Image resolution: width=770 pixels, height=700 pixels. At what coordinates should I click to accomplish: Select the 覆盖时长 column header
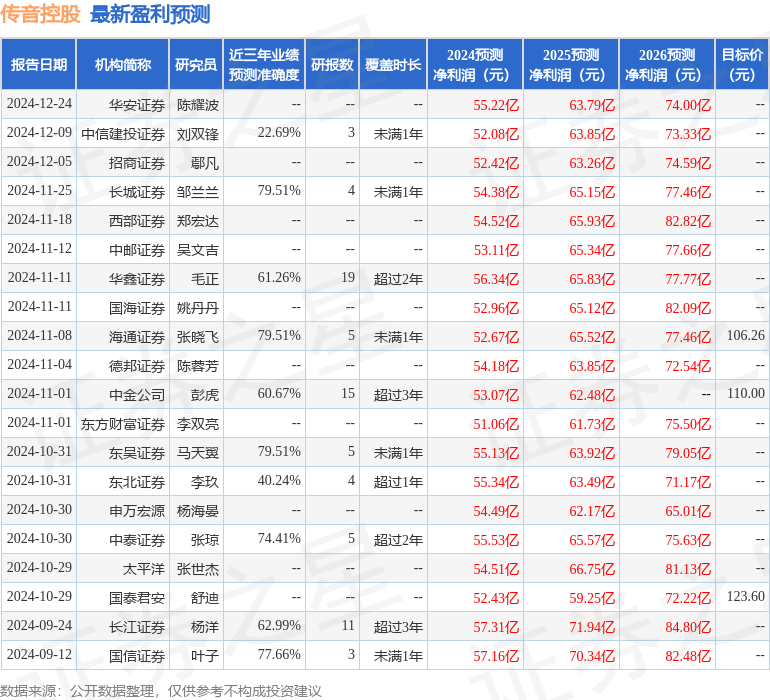point(393,64)
